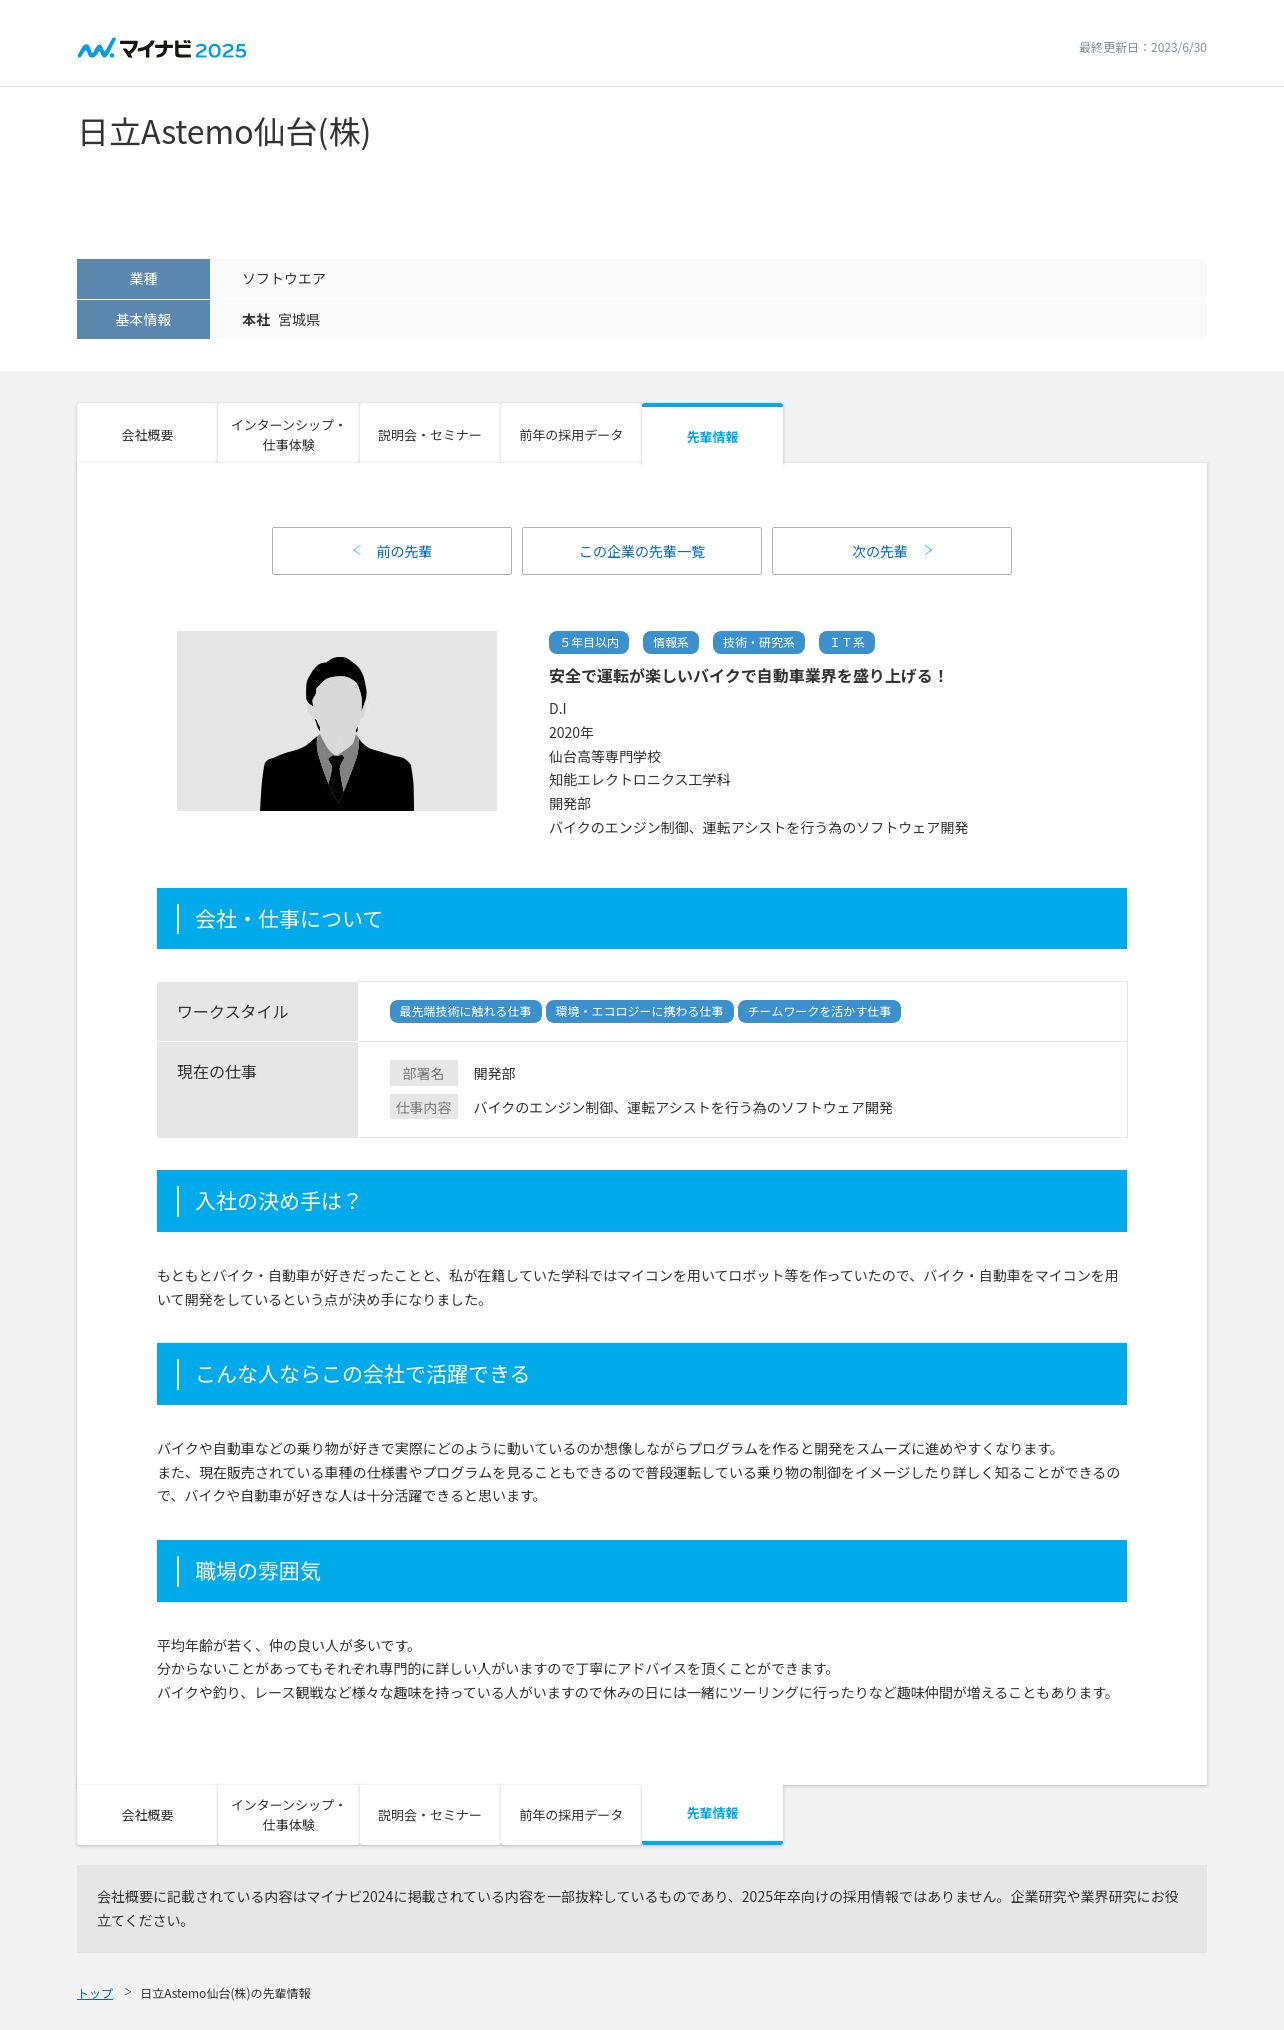Image resolution: width=1284 pixels, height=2030 pixels.
Task: Click the マイナビ2025 logo
Action: 162,49
